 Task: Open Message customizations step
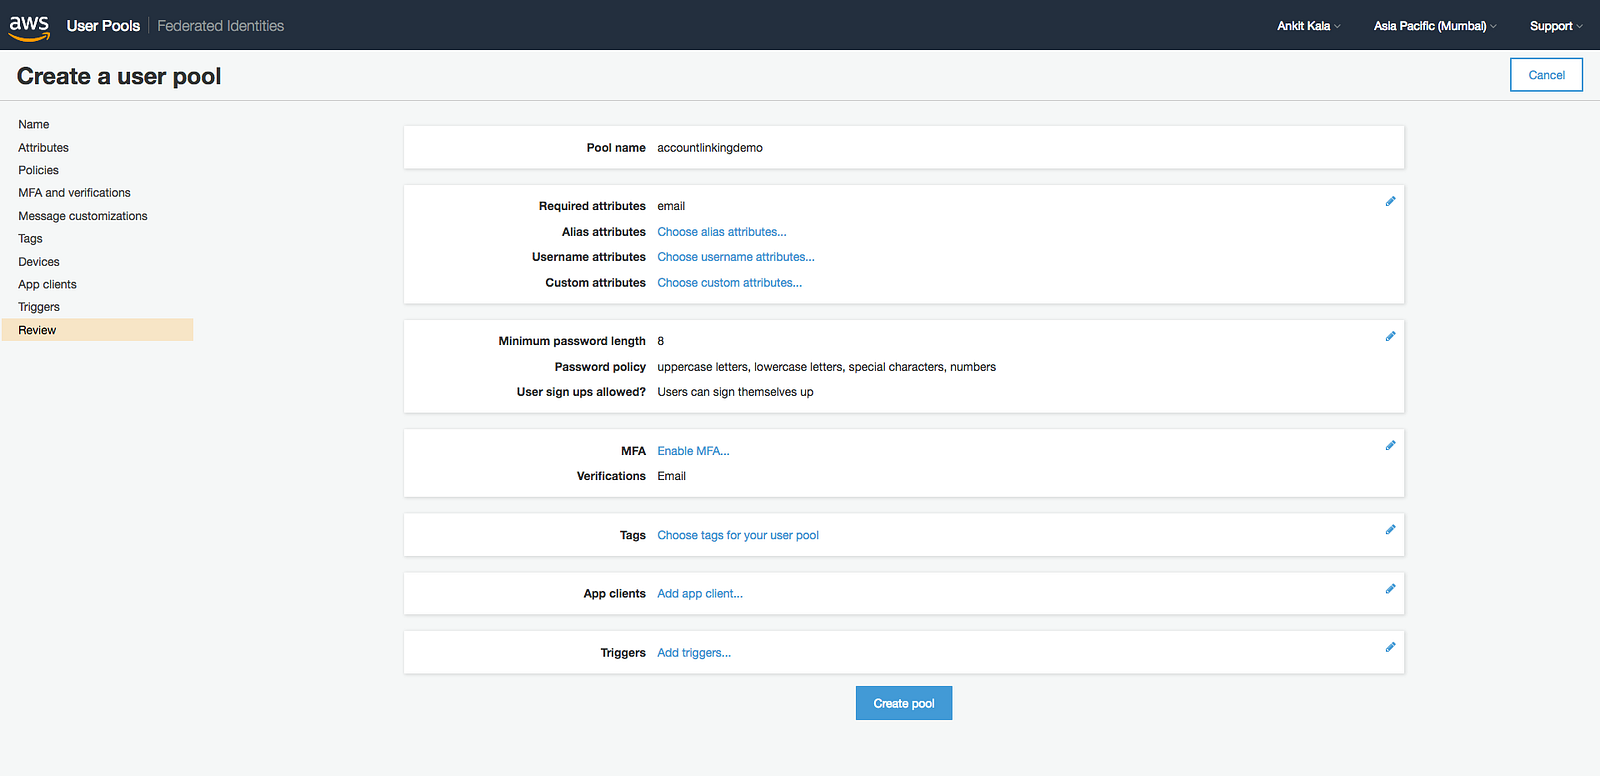(82, 216)
